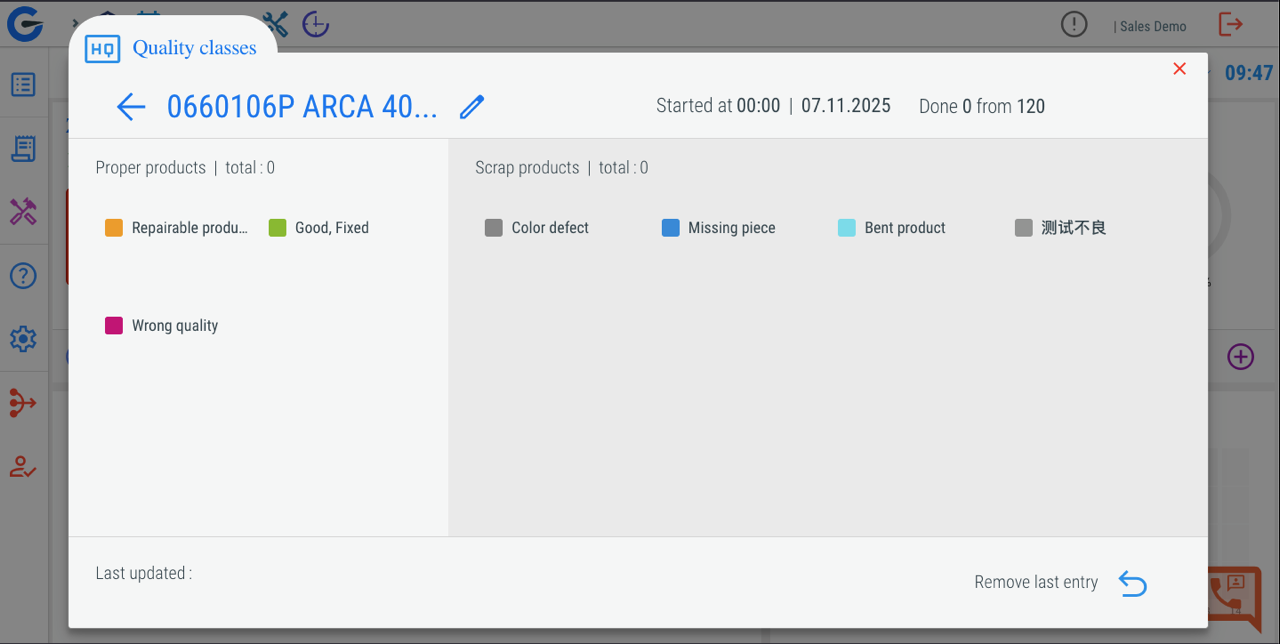Click the order title 0660106P ARCA 40...
This screenshot has width=1280, height=644.
pos(302,107)
